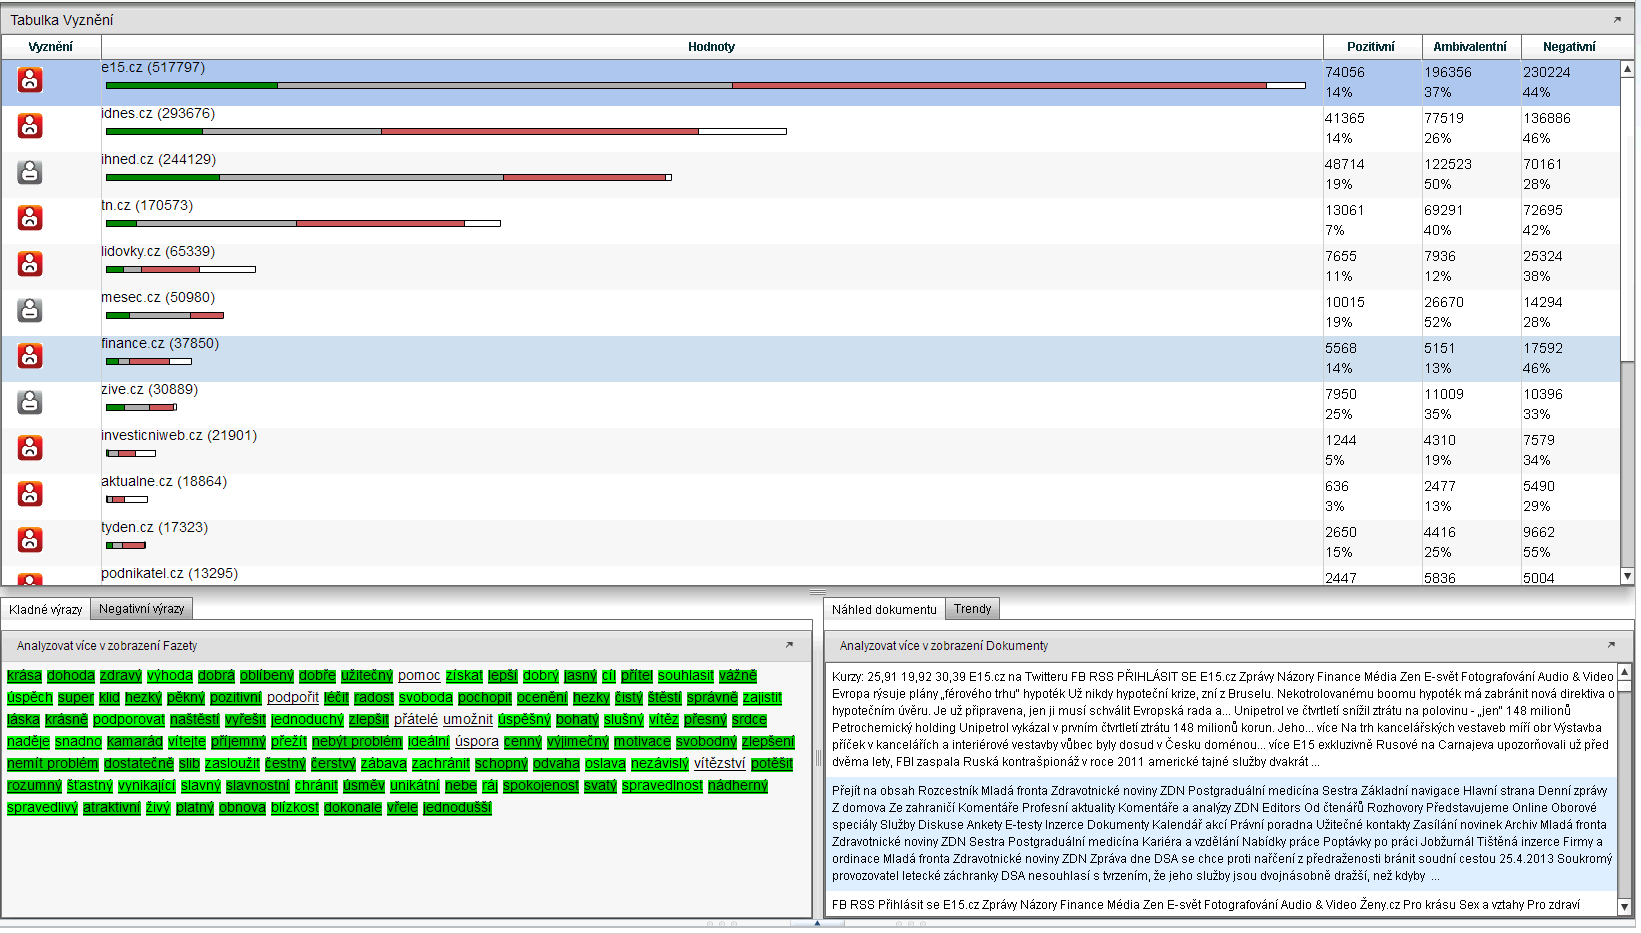Click the document preview scrollbar up arrow

(1624, 672)
